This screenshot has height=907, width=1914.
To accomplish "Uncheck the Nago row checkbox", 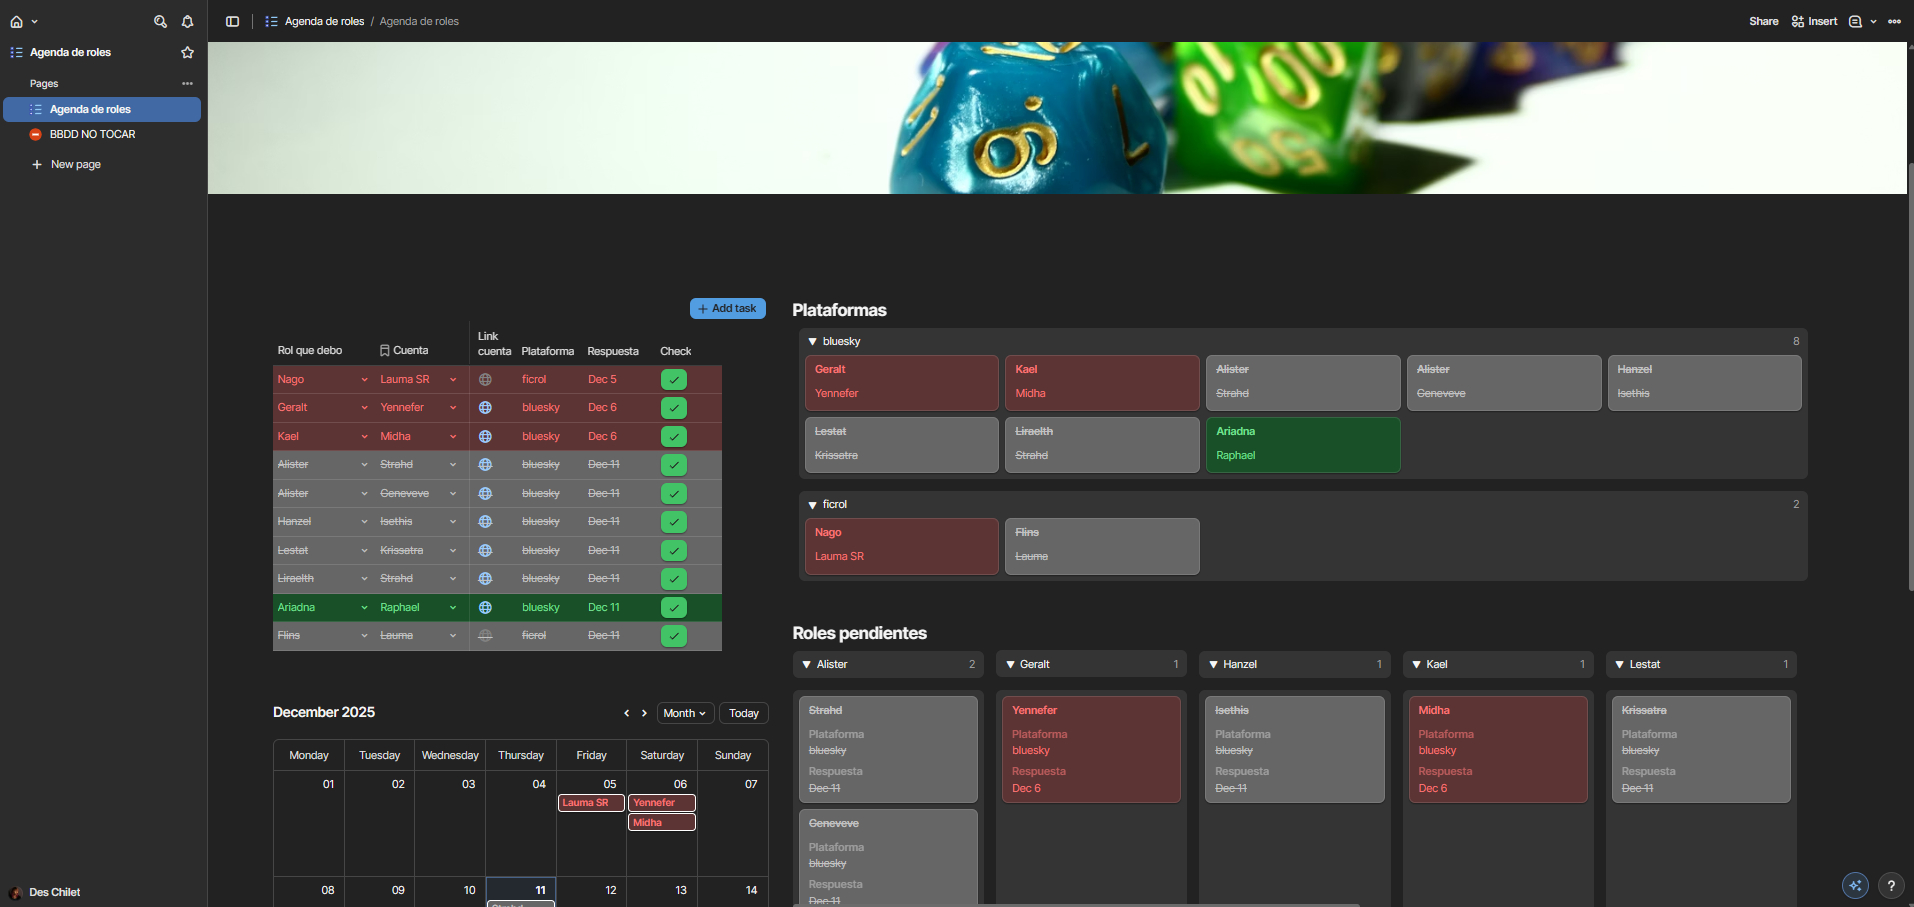I will 673,380.
